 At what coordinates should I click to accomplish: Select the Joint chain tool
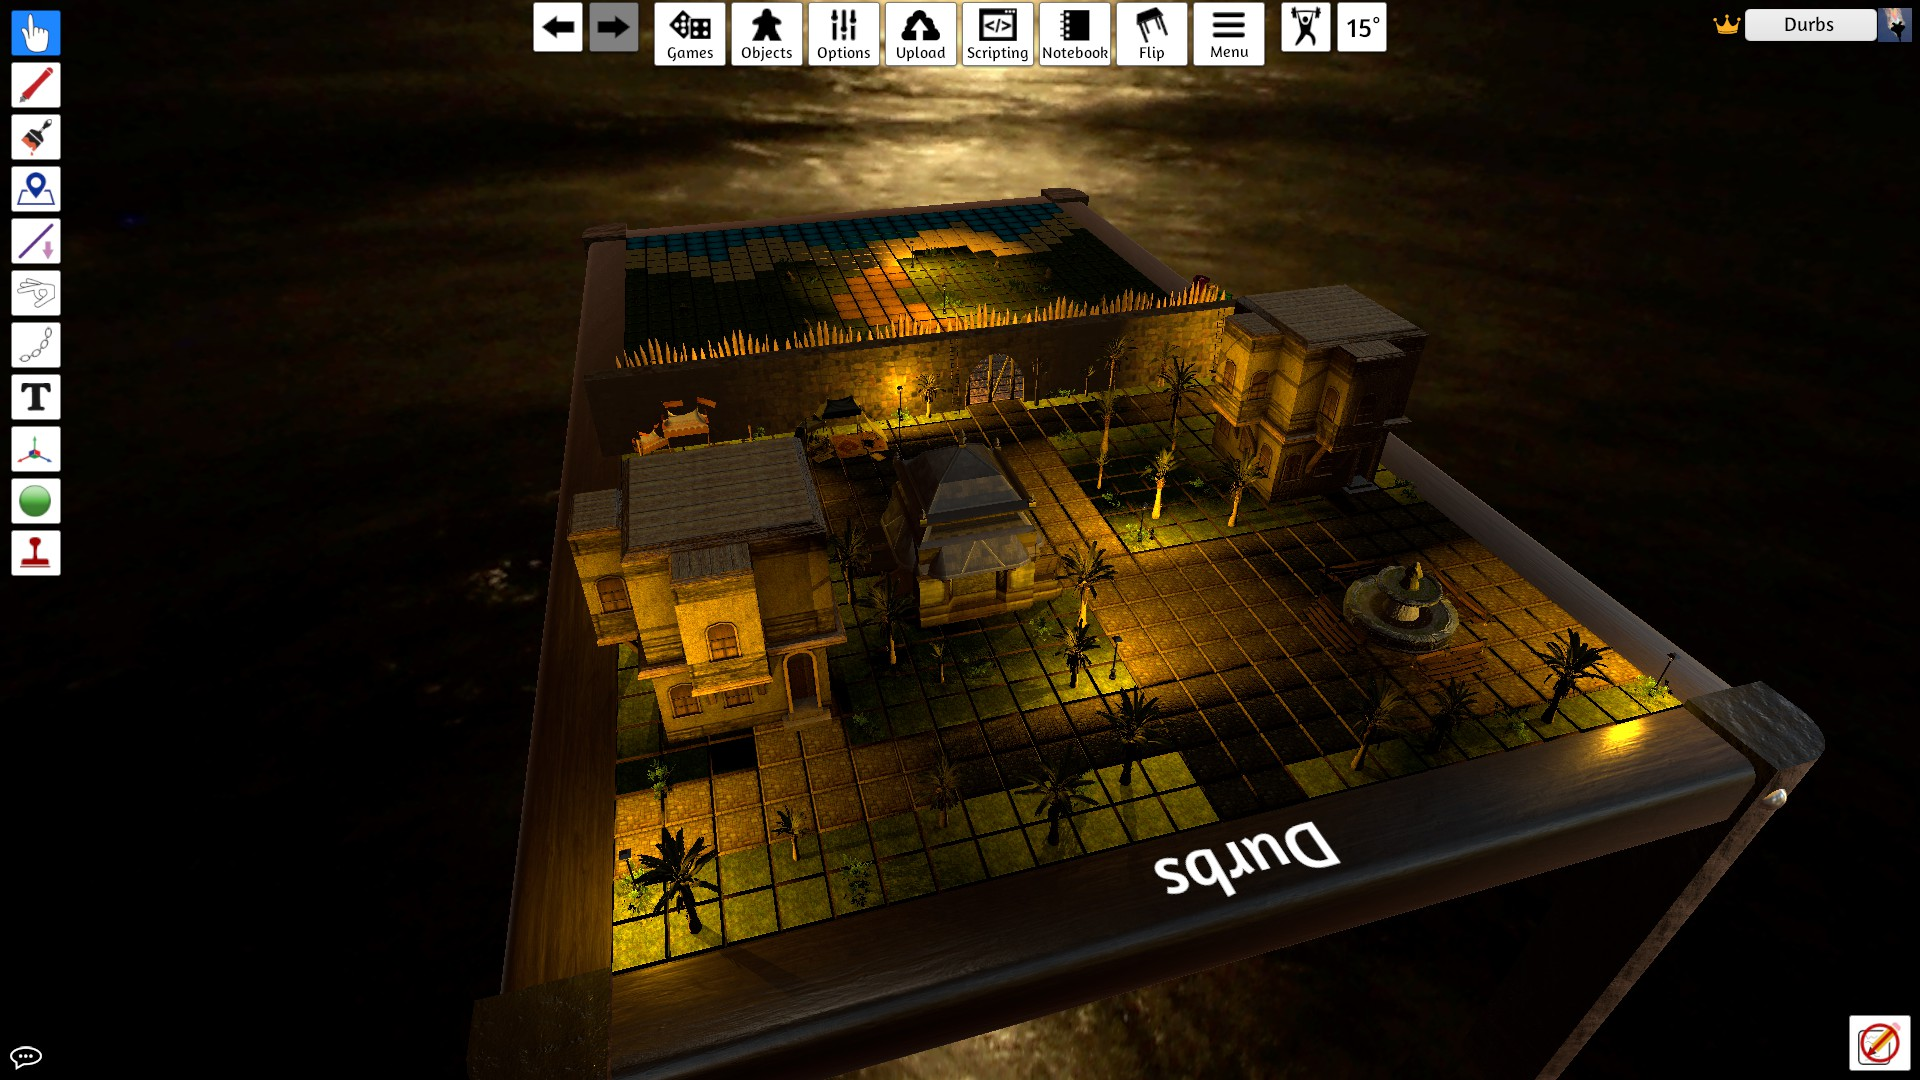(x=36, y=345)
